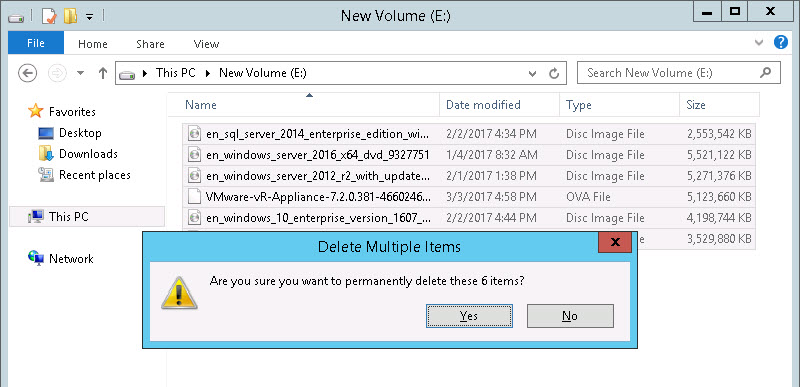
Task: Click the New folder quick access icon
Action: tap(70, 16)
